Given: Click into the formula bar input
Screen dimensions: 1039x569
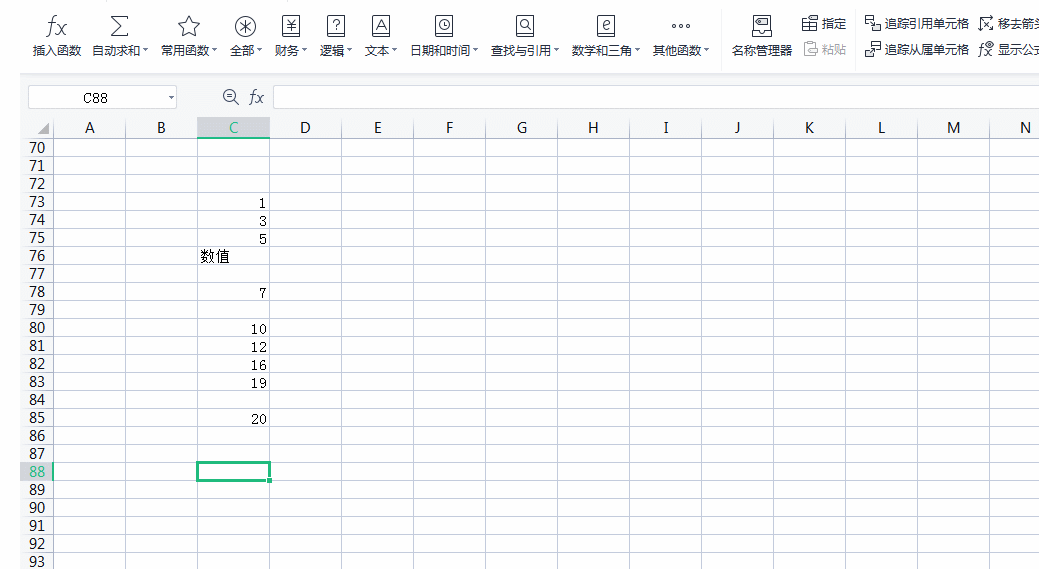Looking at the screenshot, I should 656,97.
